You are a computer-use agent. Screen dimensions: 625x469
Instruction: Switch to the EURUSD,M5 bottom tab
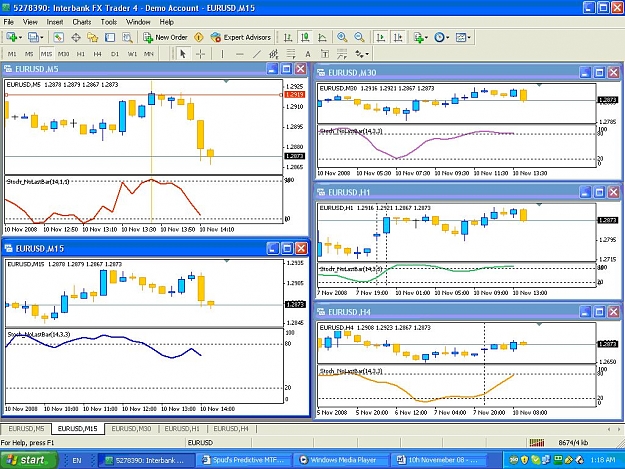click(26, 429)
